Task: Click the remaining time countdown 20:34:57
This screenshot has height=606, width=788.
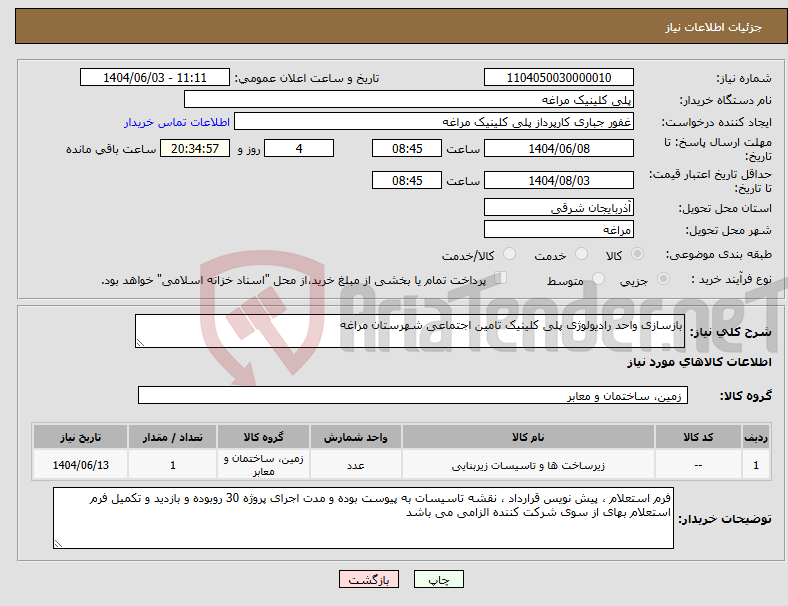Action: [x=195, y=148]
